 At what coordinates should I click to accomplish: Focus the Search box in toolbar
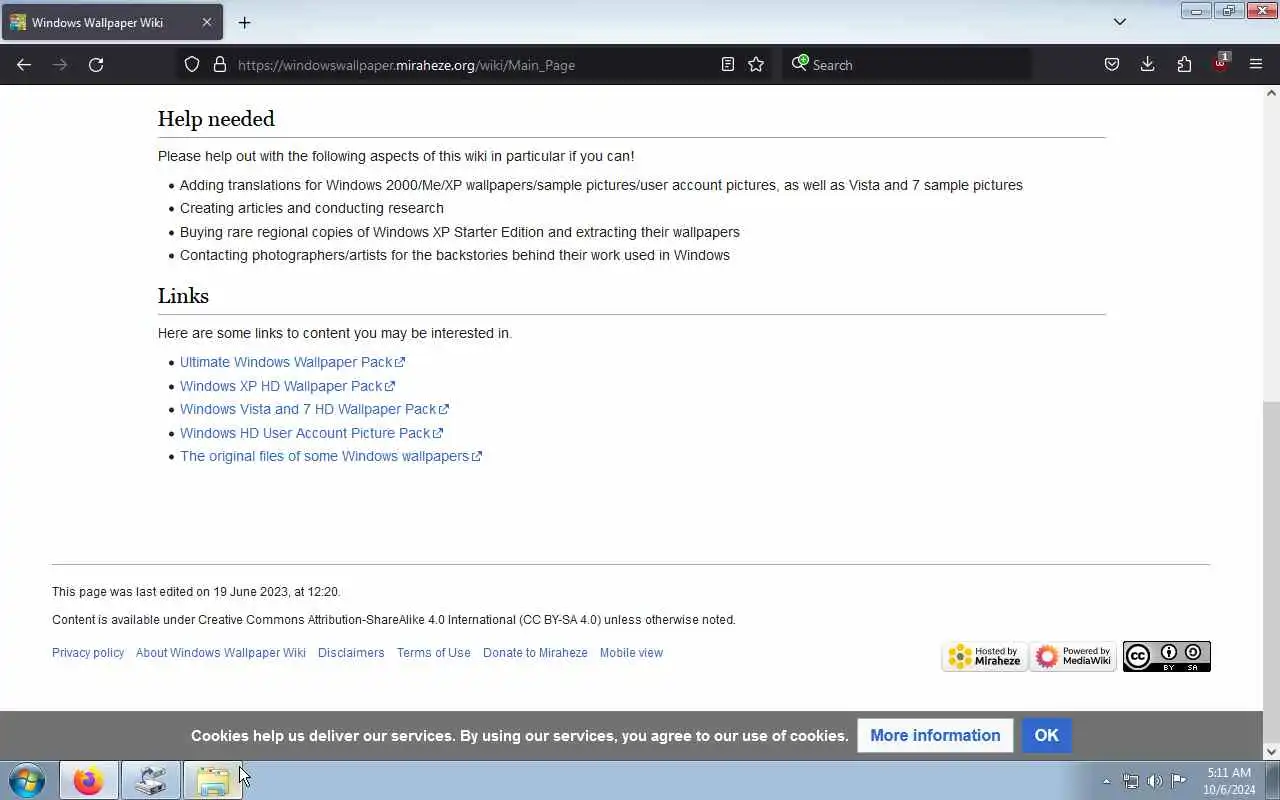[x=906, y=65]
